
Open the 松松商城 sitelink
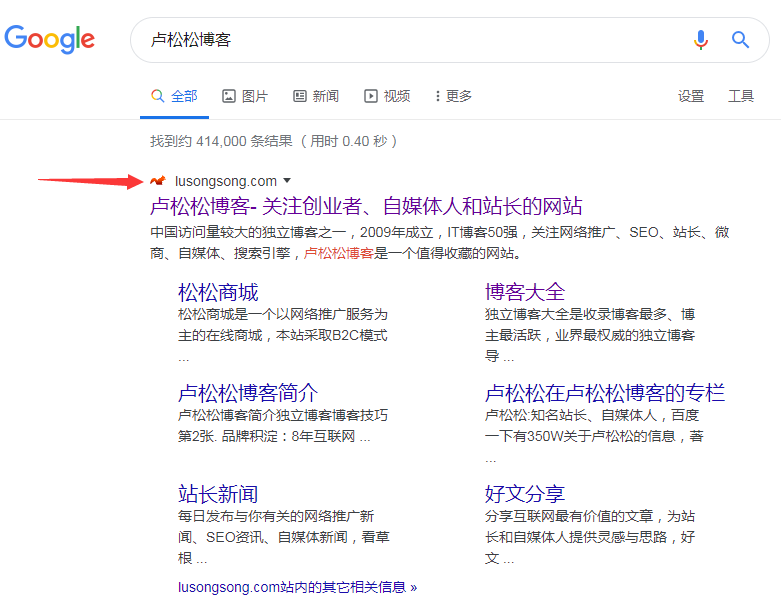click(x=218, y=292)
